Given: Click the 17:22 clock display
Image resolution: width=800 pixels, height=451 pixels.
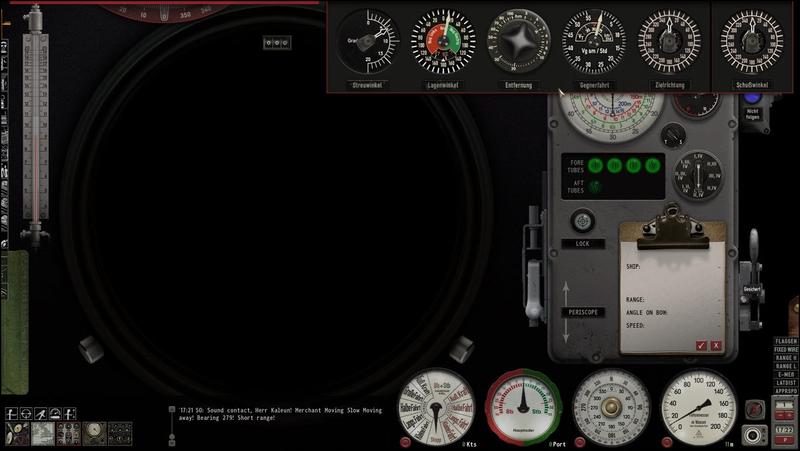Looking at the screenshot, I should coord(785,430).
